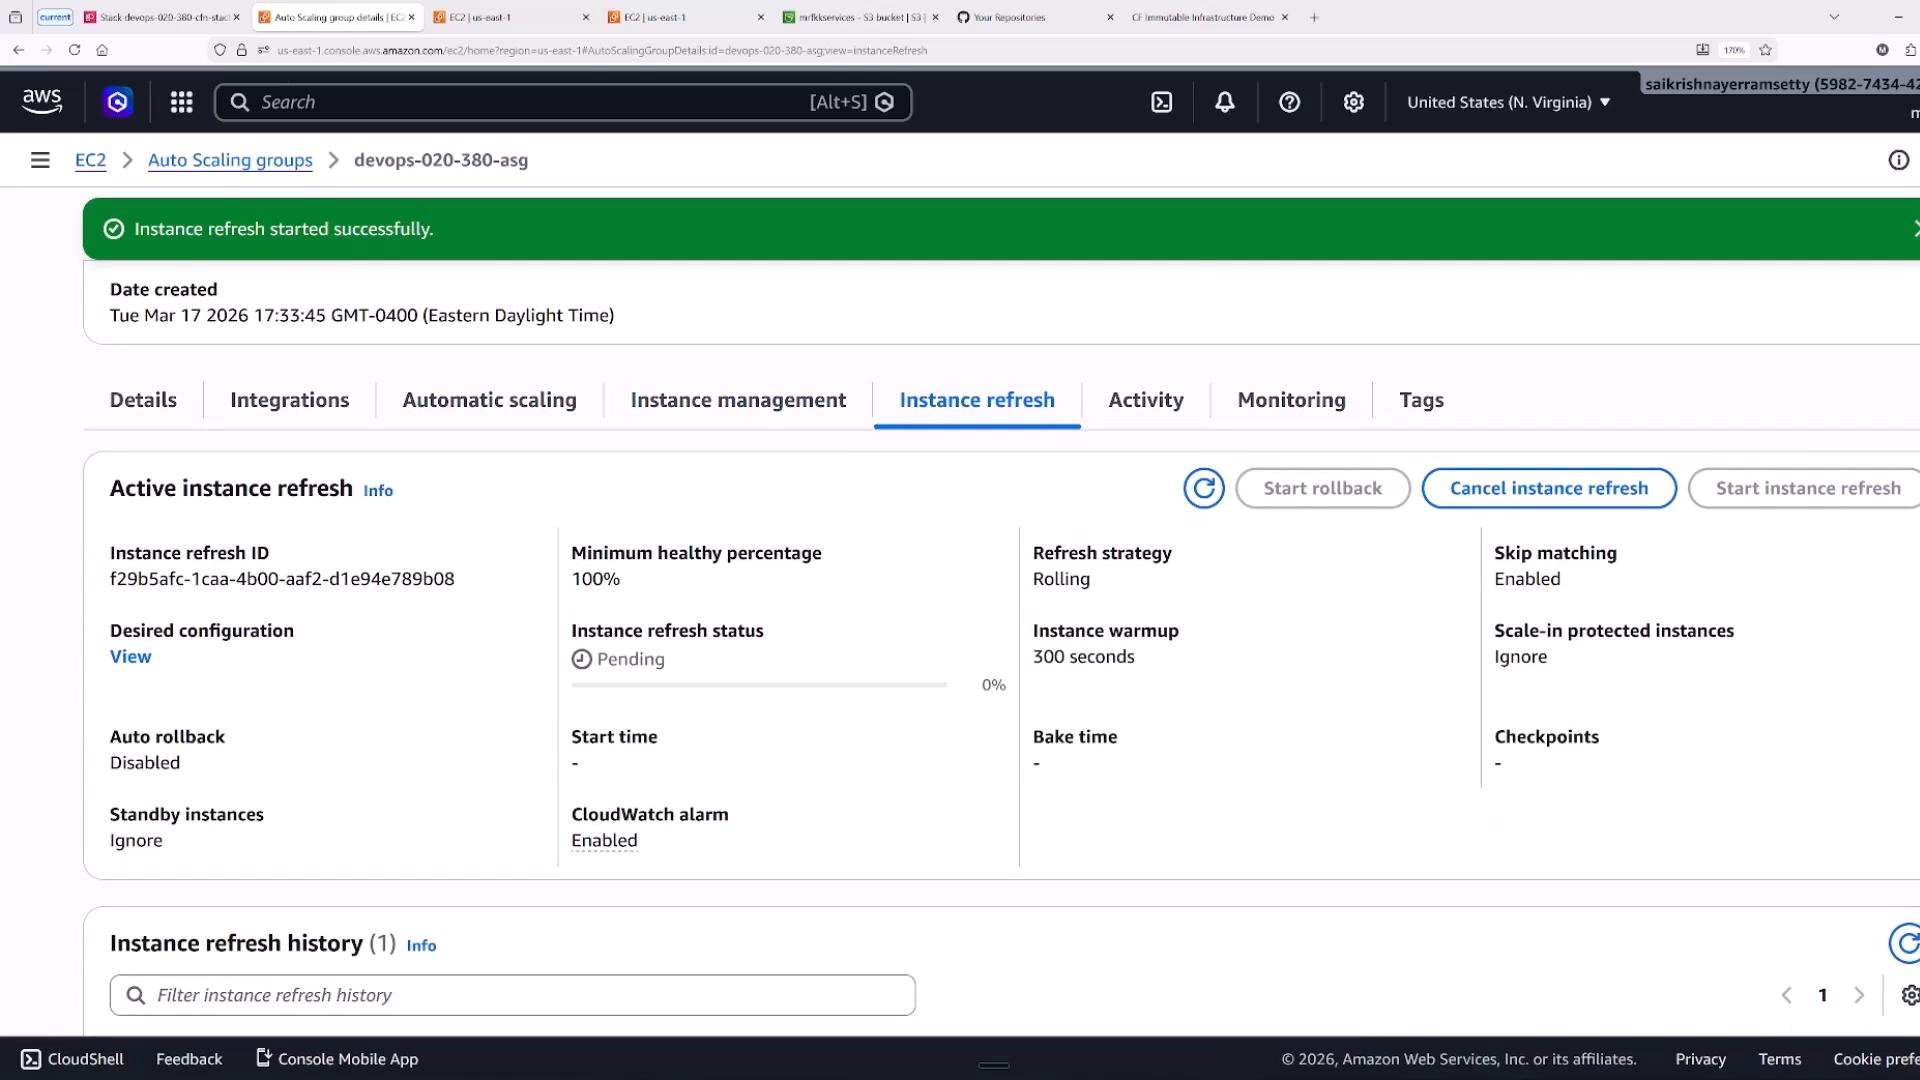
Task: Follow the Auto Scaling groups breadcrumb
Action: (x=230, y=160)
